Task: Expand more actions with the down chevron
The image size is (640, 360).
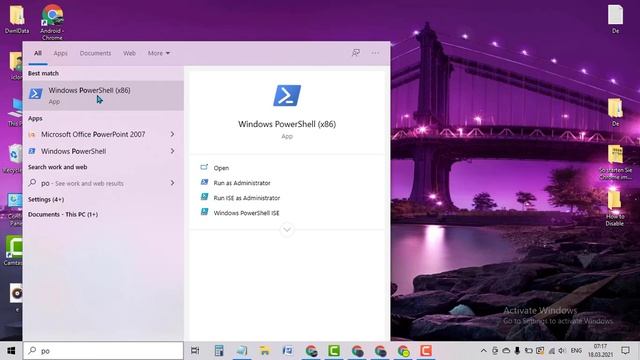Action: [x=287, y=229]
